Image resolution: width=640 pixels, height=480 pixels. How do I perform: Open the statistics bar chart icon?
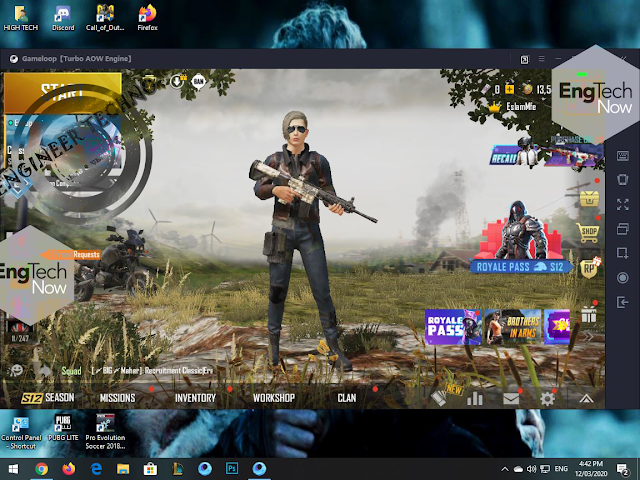click(x=475, y=398)
